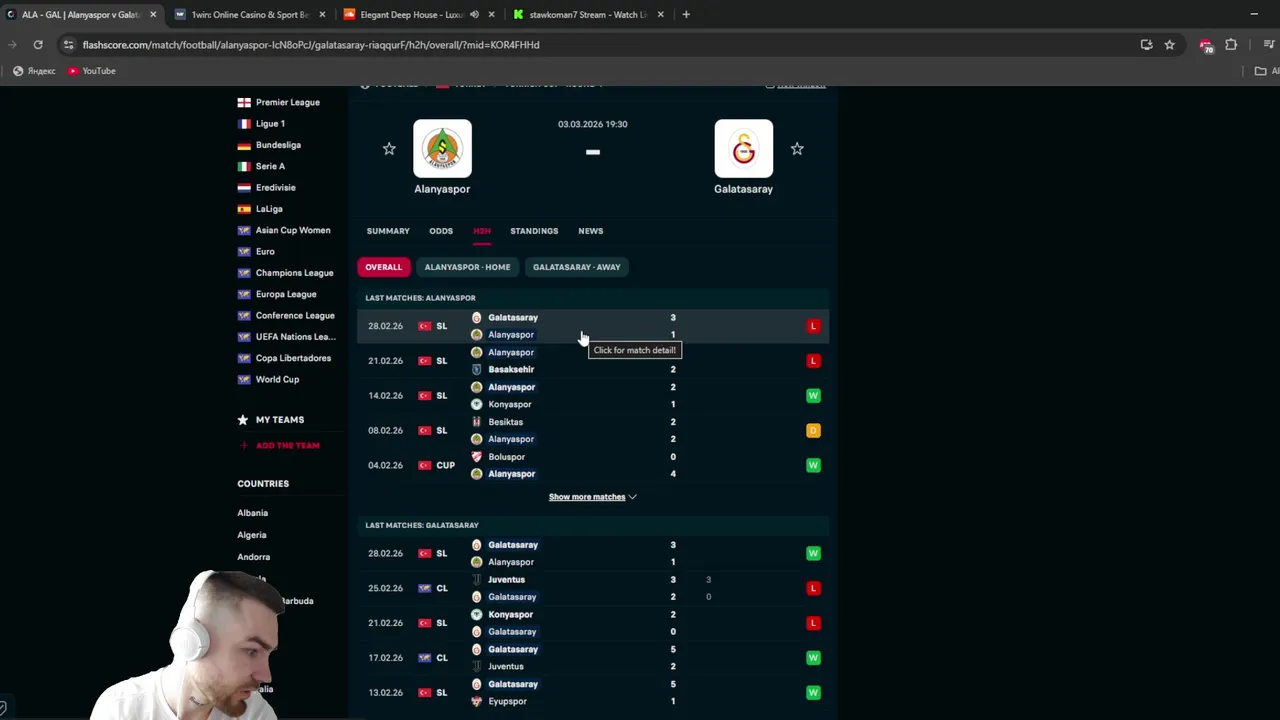Image resolution: width=1280 pixels, height=720 pixels.
Task: Click the address bar URL field
Action: pos(600,45)
